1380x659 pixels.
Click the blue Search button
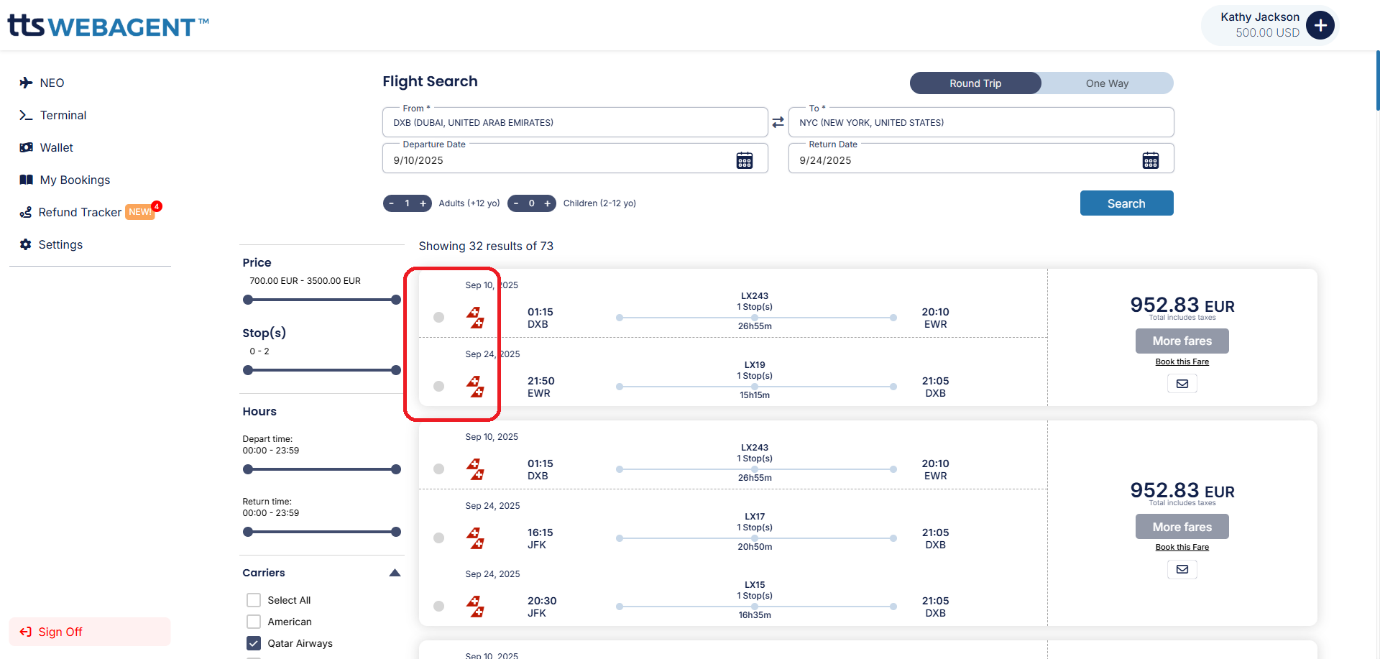click(x=1126, y=203)
